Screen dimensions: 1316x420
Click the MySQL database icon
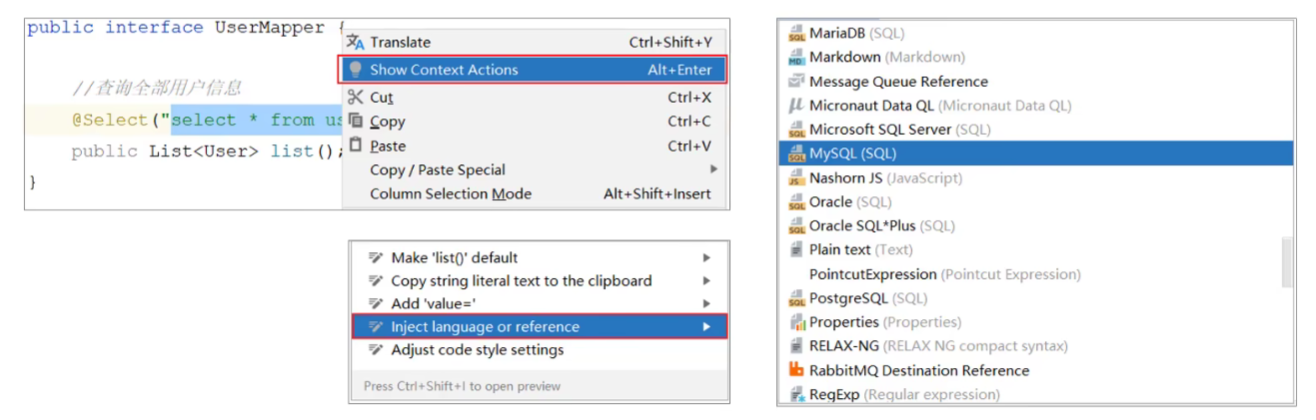pos(796,154)
